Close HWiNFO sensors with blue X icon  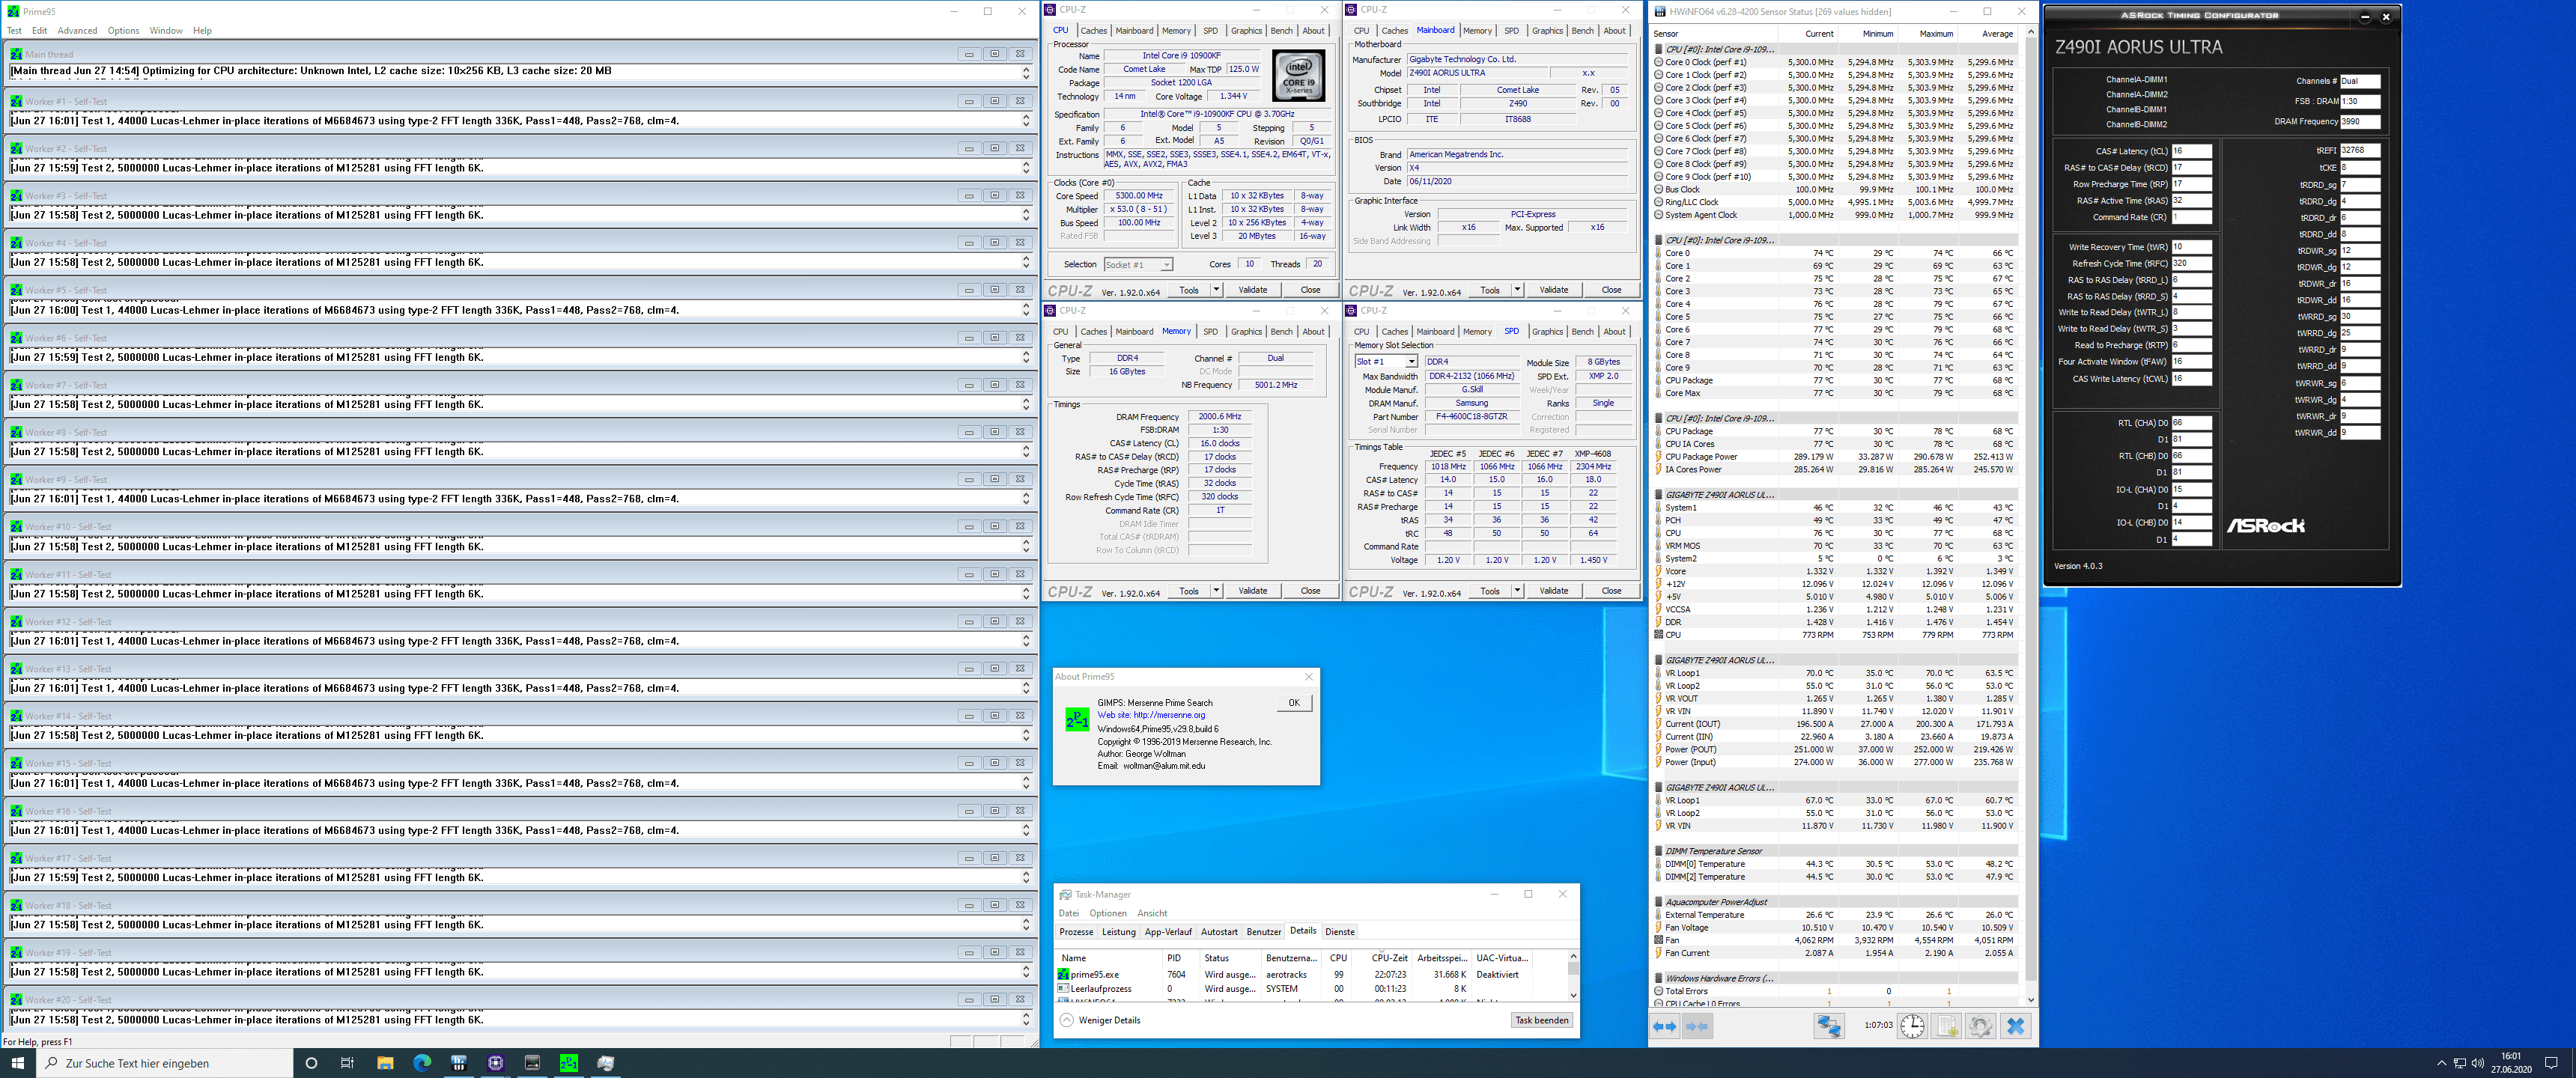[2015, 1026]
